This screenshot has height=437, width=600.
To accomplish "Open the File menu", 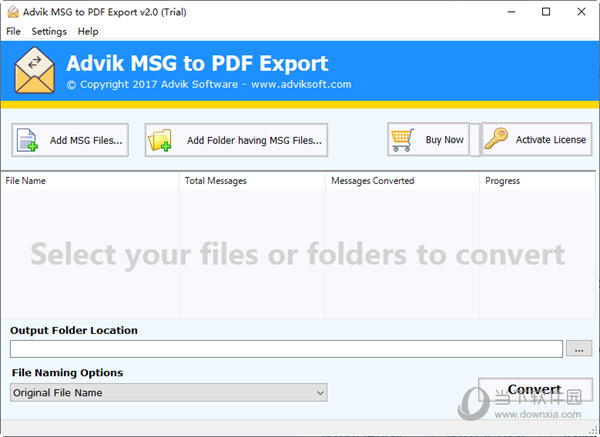I will click(13, 31).
